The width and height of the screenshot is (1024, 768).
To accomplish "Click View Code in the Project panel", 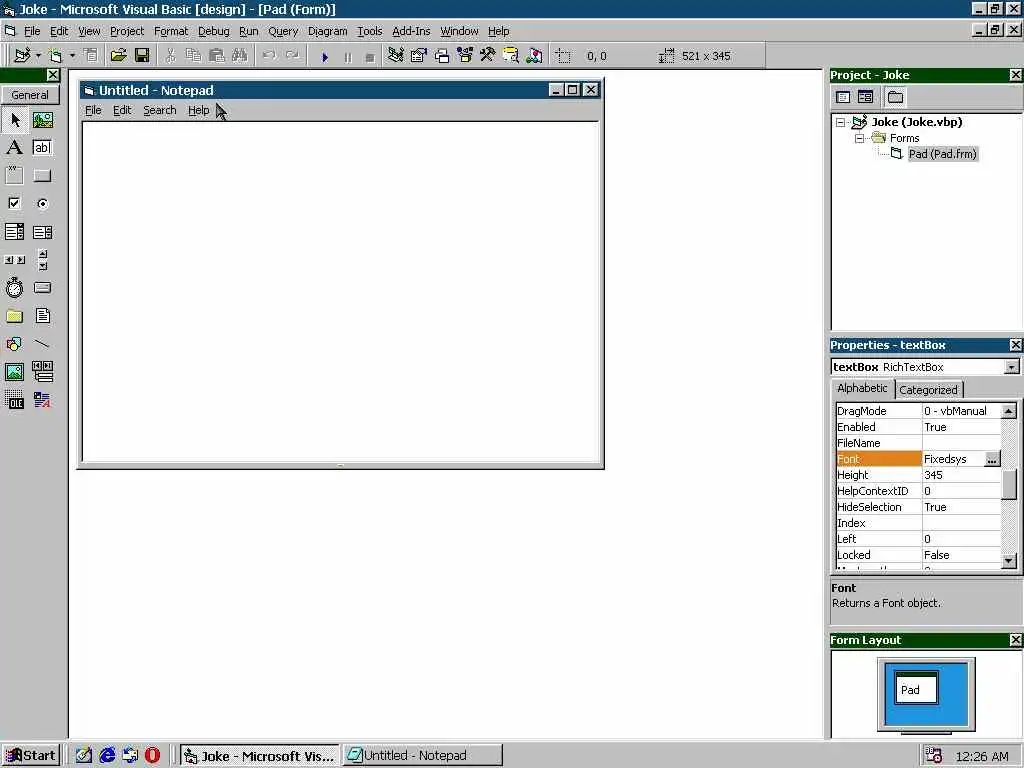I will (843, 97).
